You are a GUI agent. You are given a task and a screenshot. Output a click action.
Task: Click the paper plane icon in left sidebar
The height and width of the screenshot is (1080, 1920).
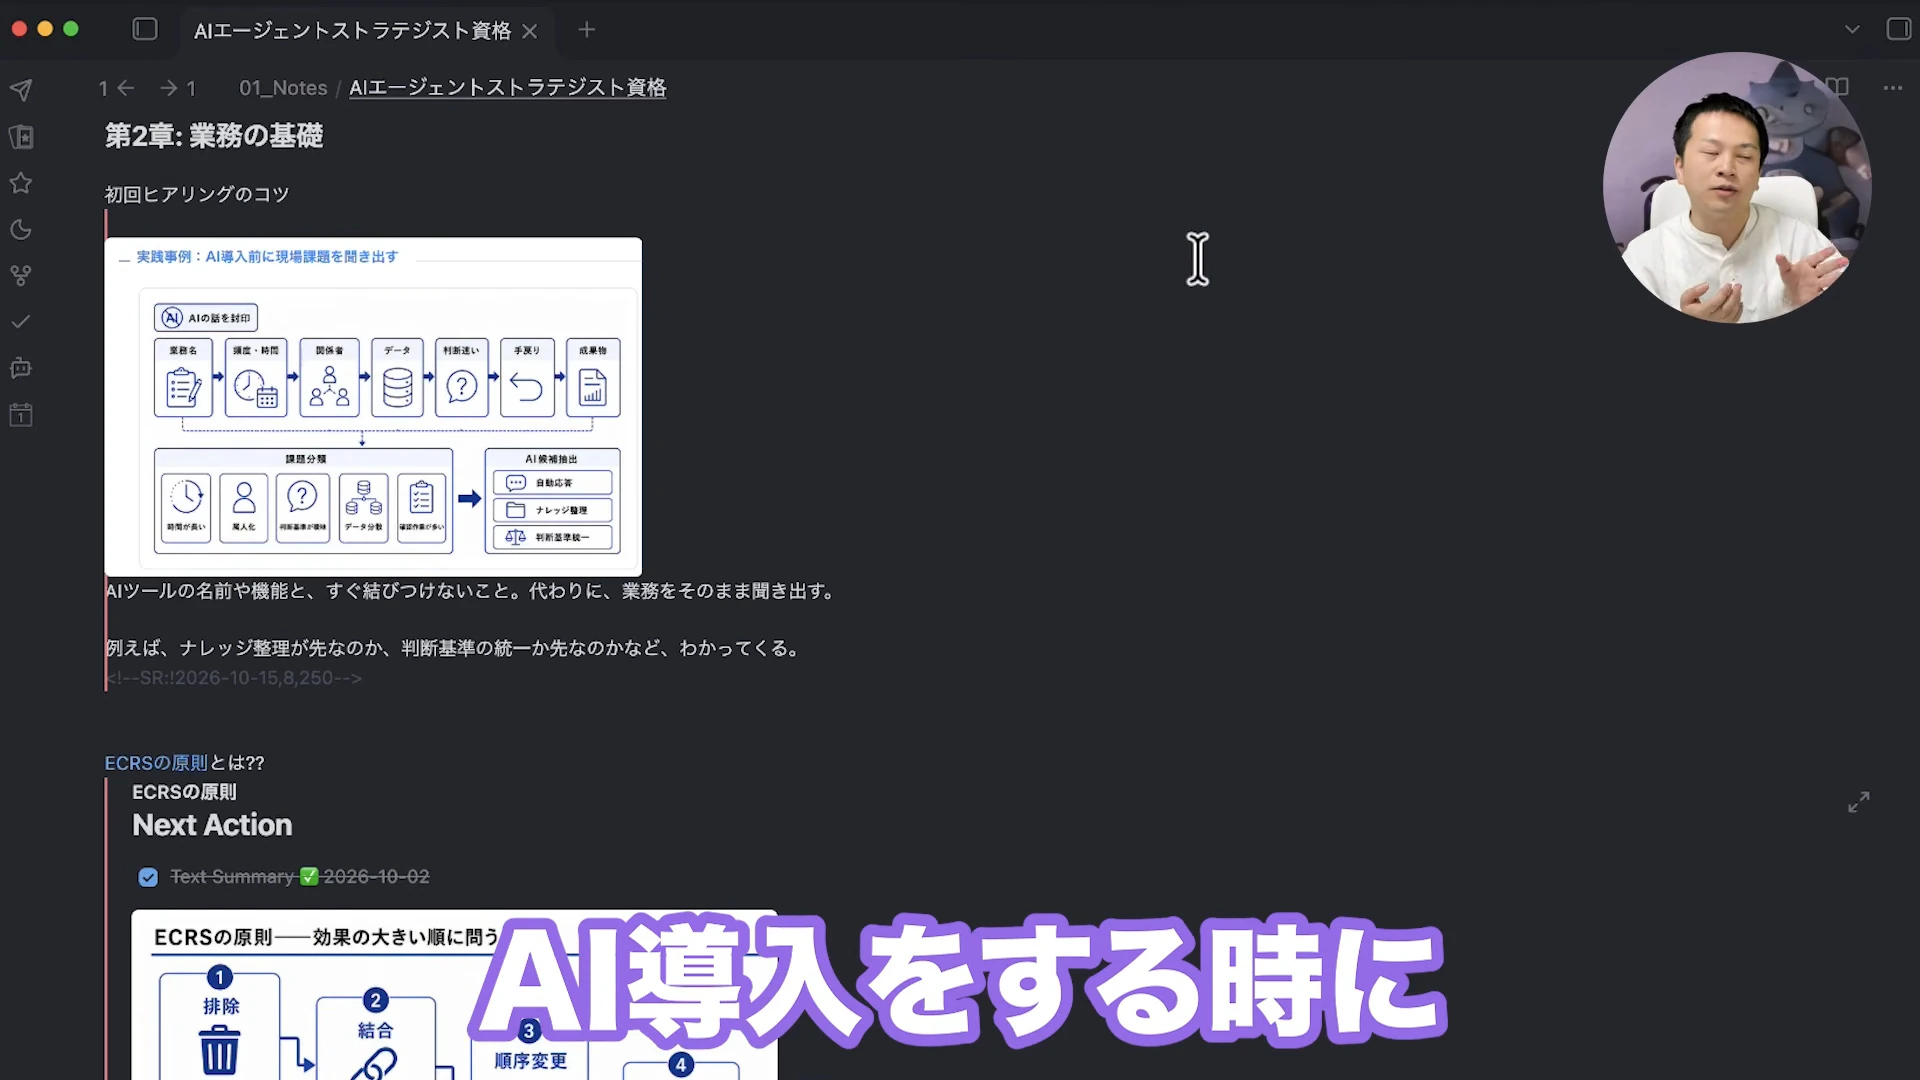(x=21, y=90)
